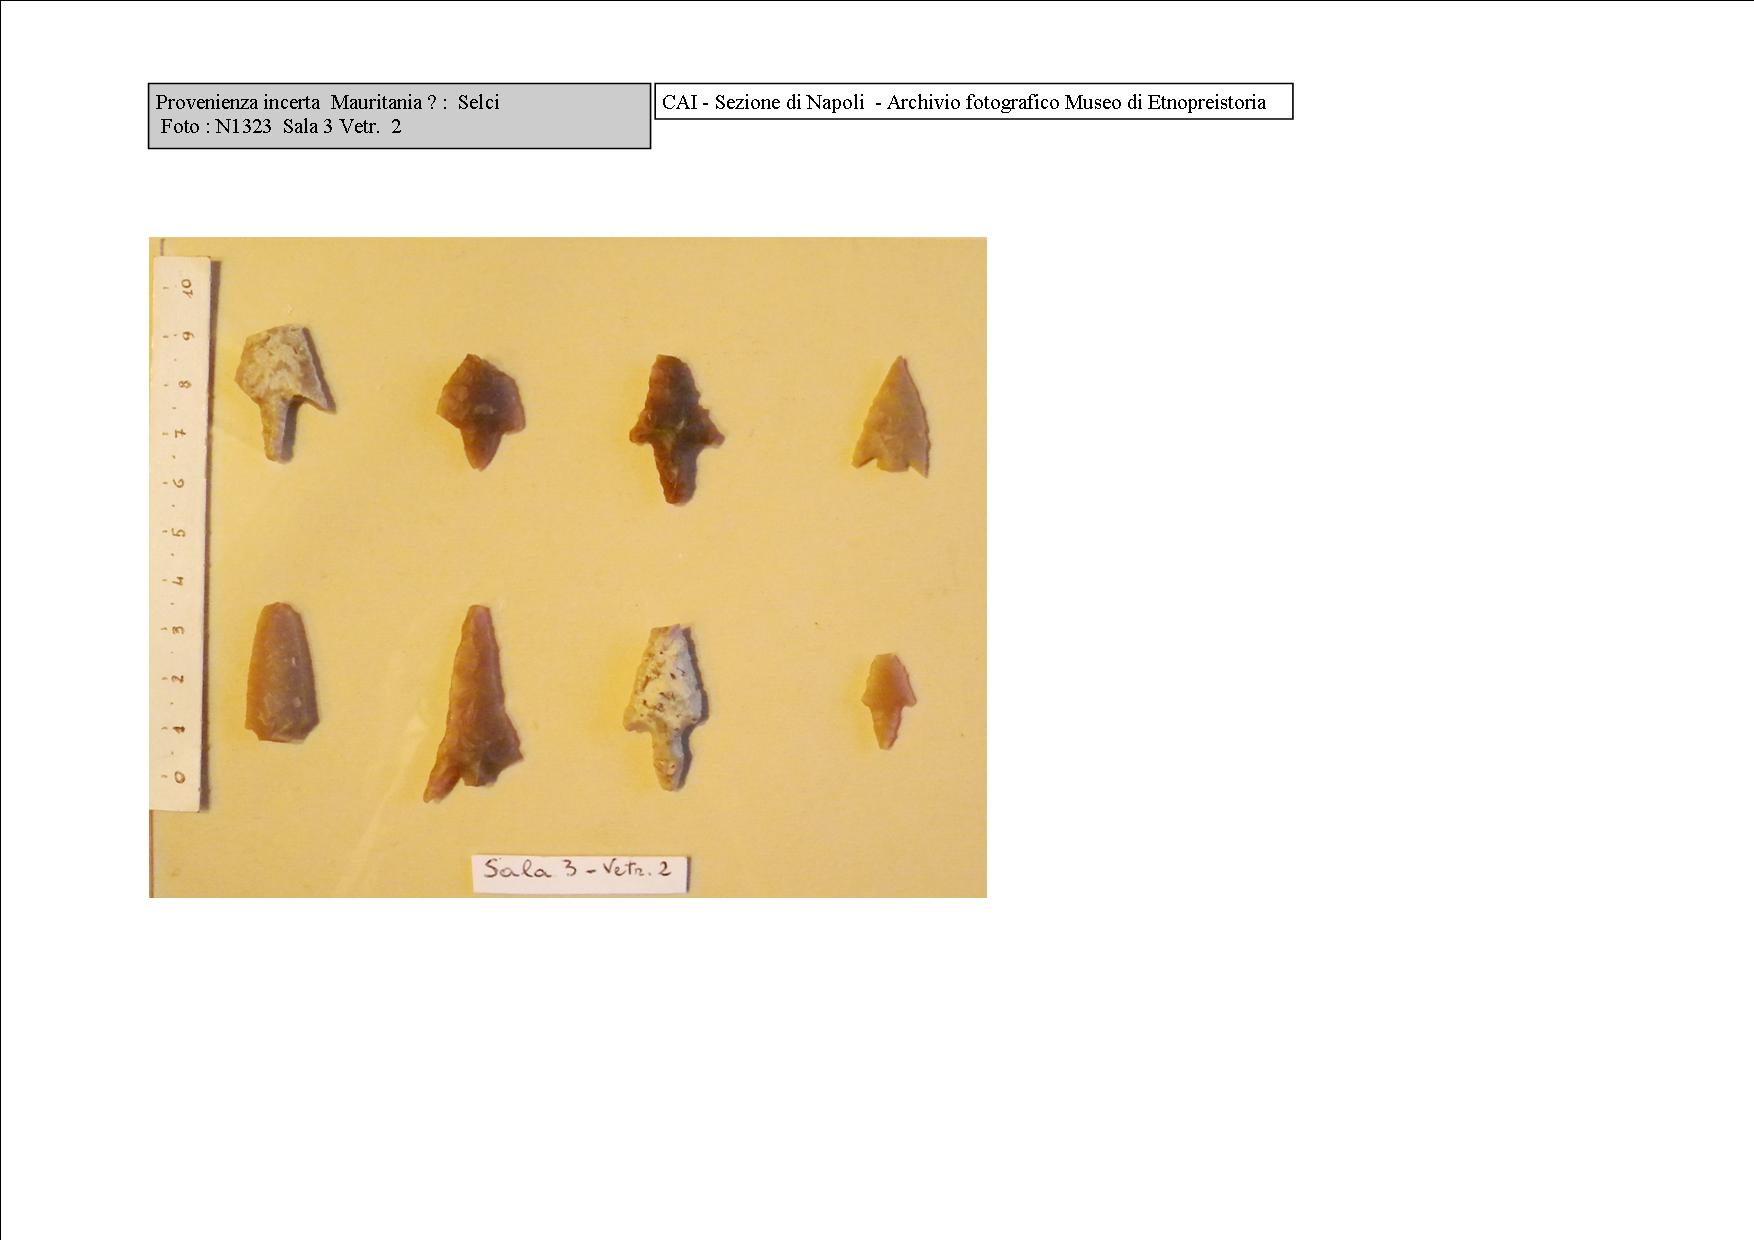The height and width of the screenshot is (1240, 1754).
Task: Click the centimeter ruler in the photo
Action: pos(181,533)
